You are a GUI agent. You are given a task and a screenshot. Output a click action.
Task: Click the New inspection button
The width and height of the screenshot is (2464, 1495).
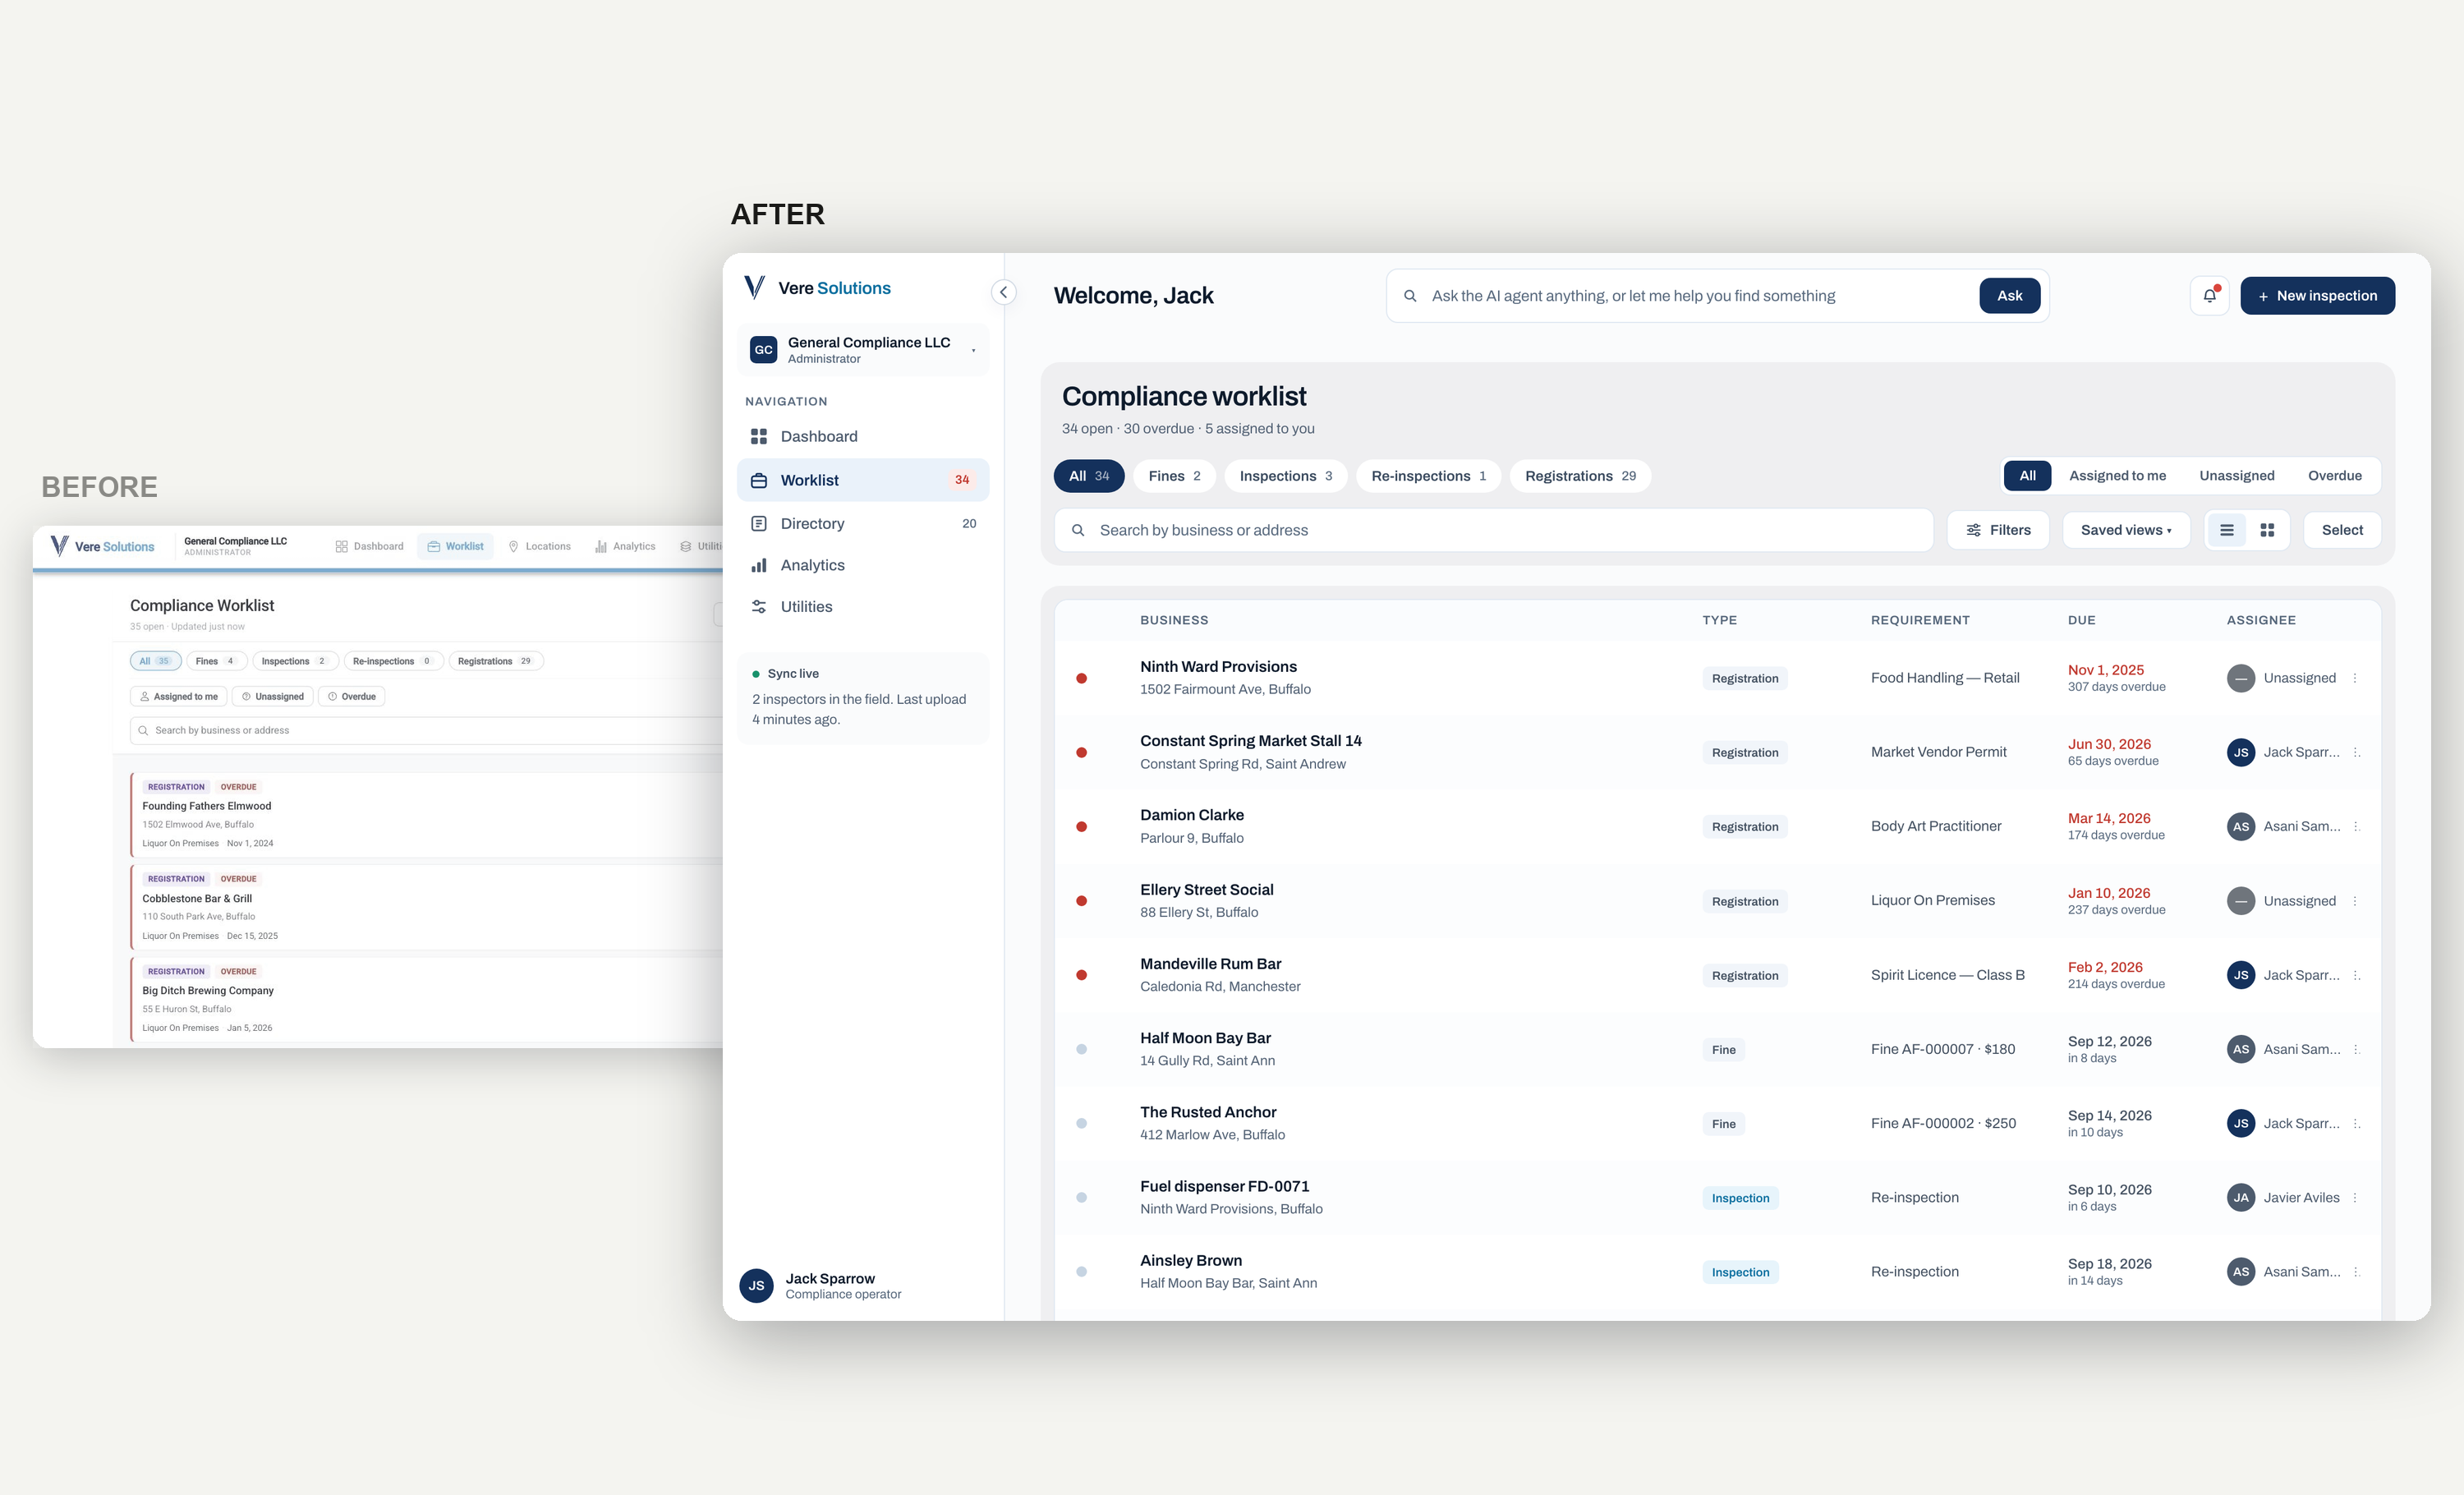pos(2317,296)
